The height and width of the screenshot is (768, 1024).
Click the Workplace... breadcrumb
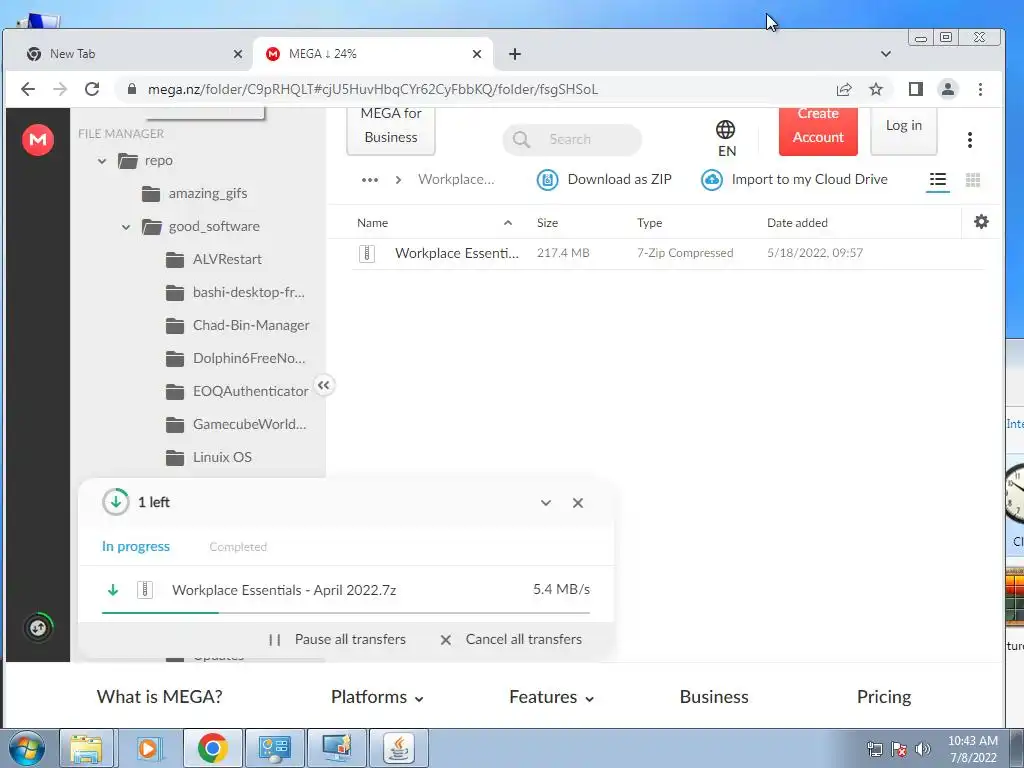coord(456,180)
